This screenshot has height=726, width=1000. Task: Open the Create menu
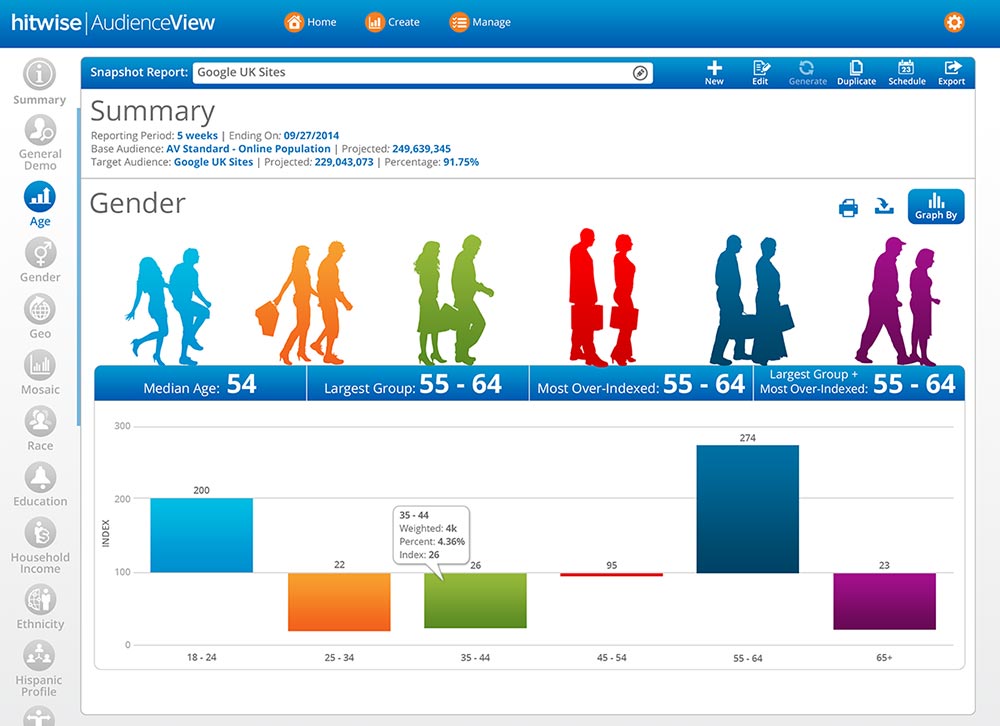[392, 22]
